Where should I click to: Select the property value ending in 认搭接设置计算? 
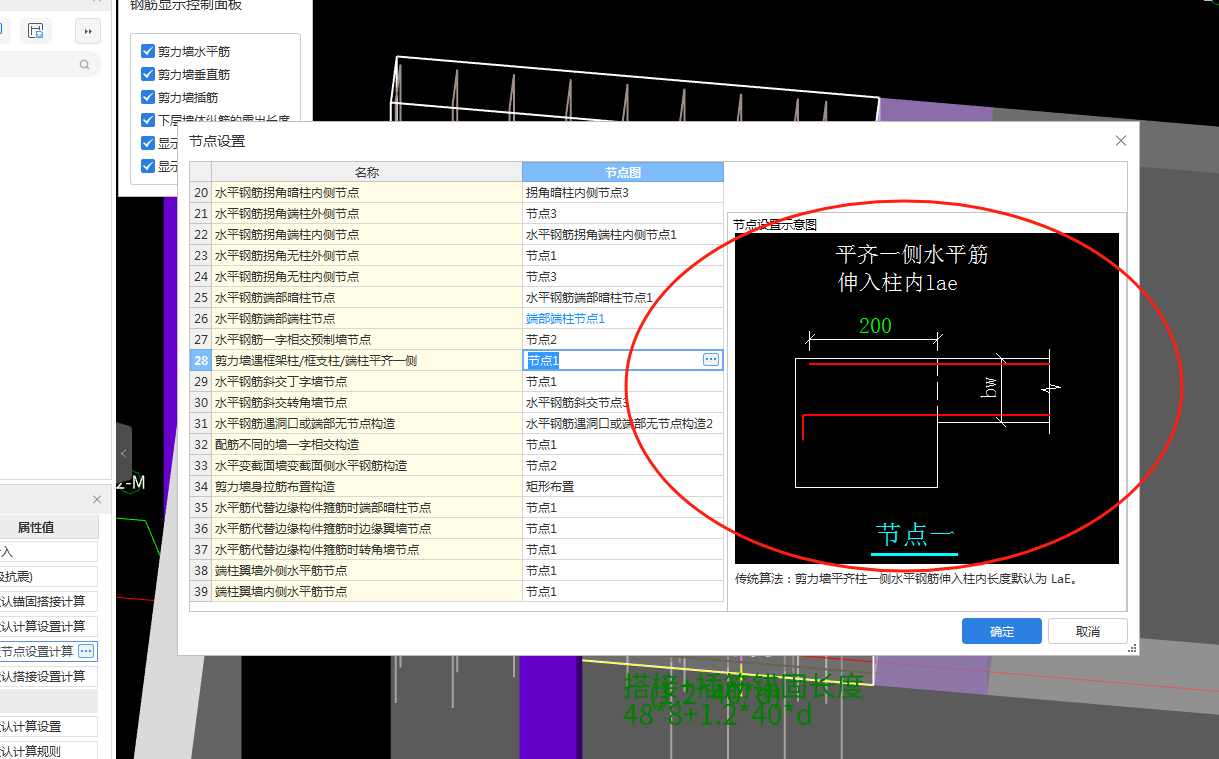tap(49, 676)
